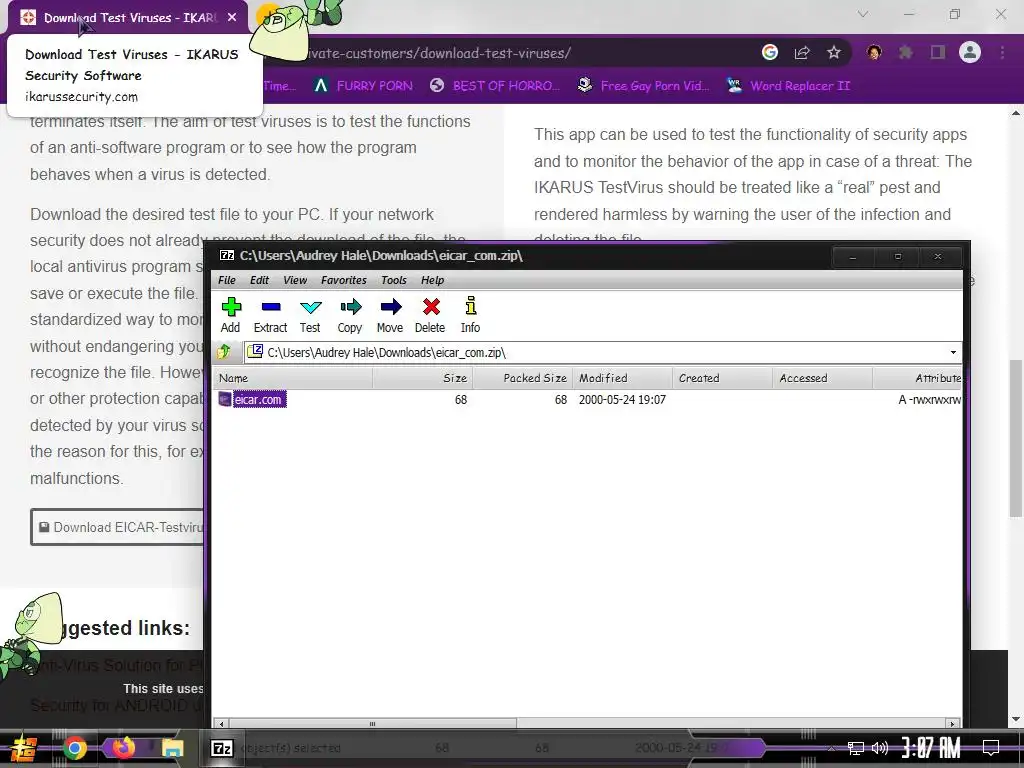The image size is (1024, 768).
Task: Show hidden system tray icons chevron
Action: 831,748
